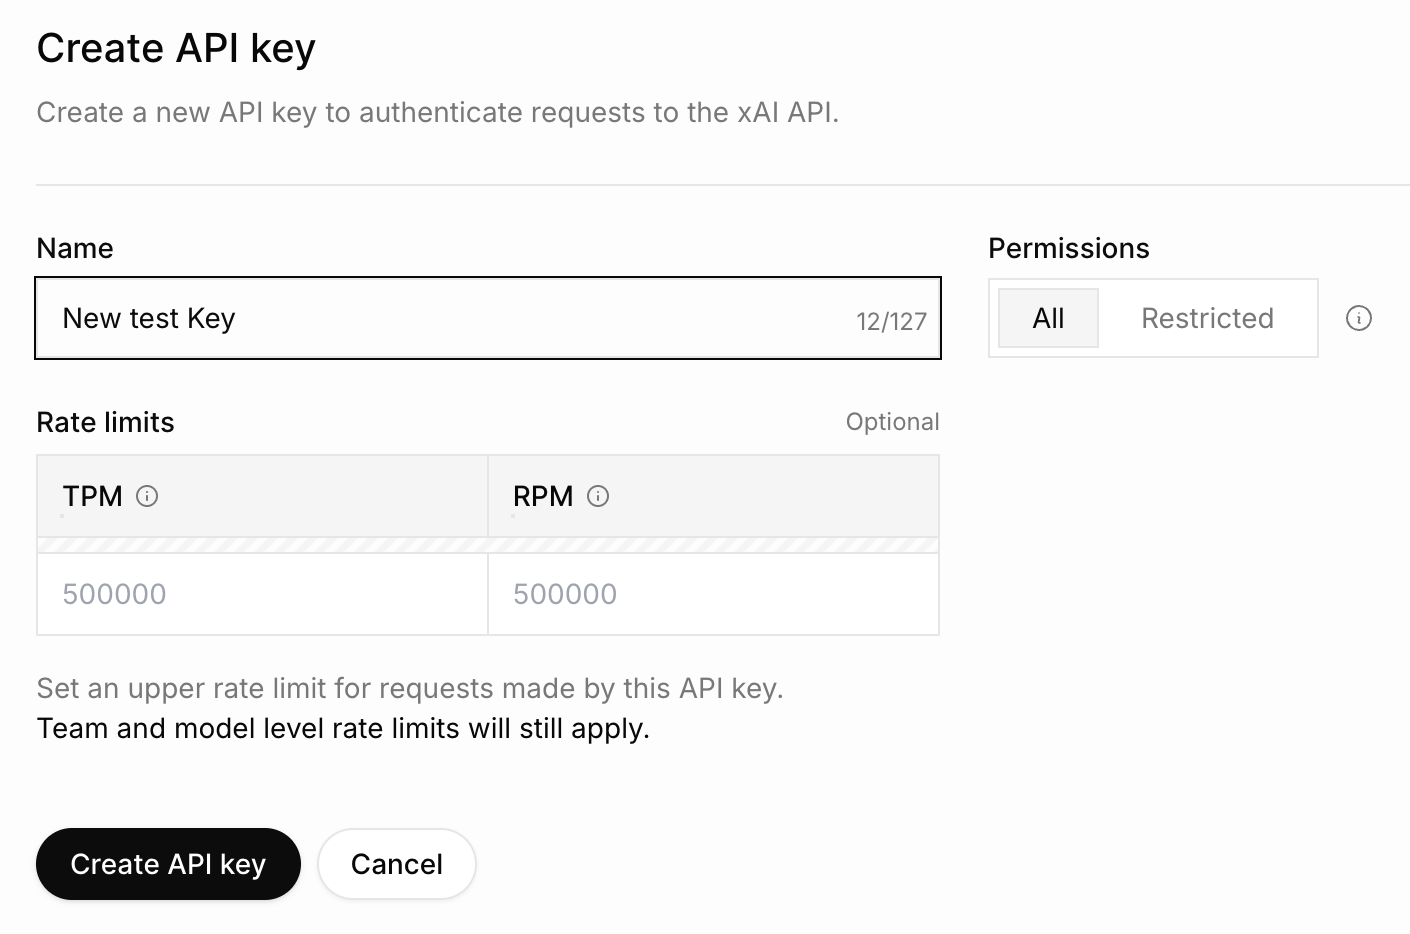
Task: Click the info icon beside the TPM header
Action: (146, 496)
